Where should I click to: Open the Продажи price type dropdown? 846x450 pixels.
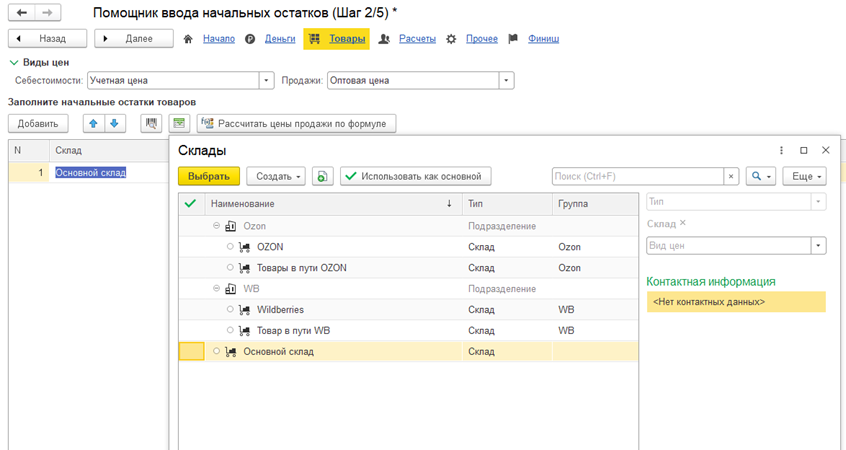pos(506,81)
